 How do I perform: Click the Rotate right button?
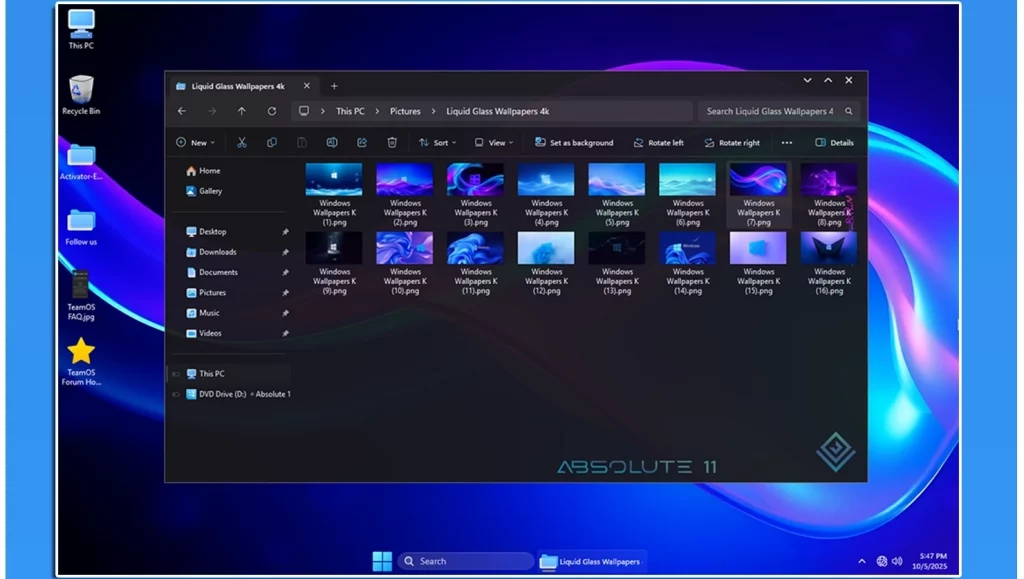click(x=732, y=143)
